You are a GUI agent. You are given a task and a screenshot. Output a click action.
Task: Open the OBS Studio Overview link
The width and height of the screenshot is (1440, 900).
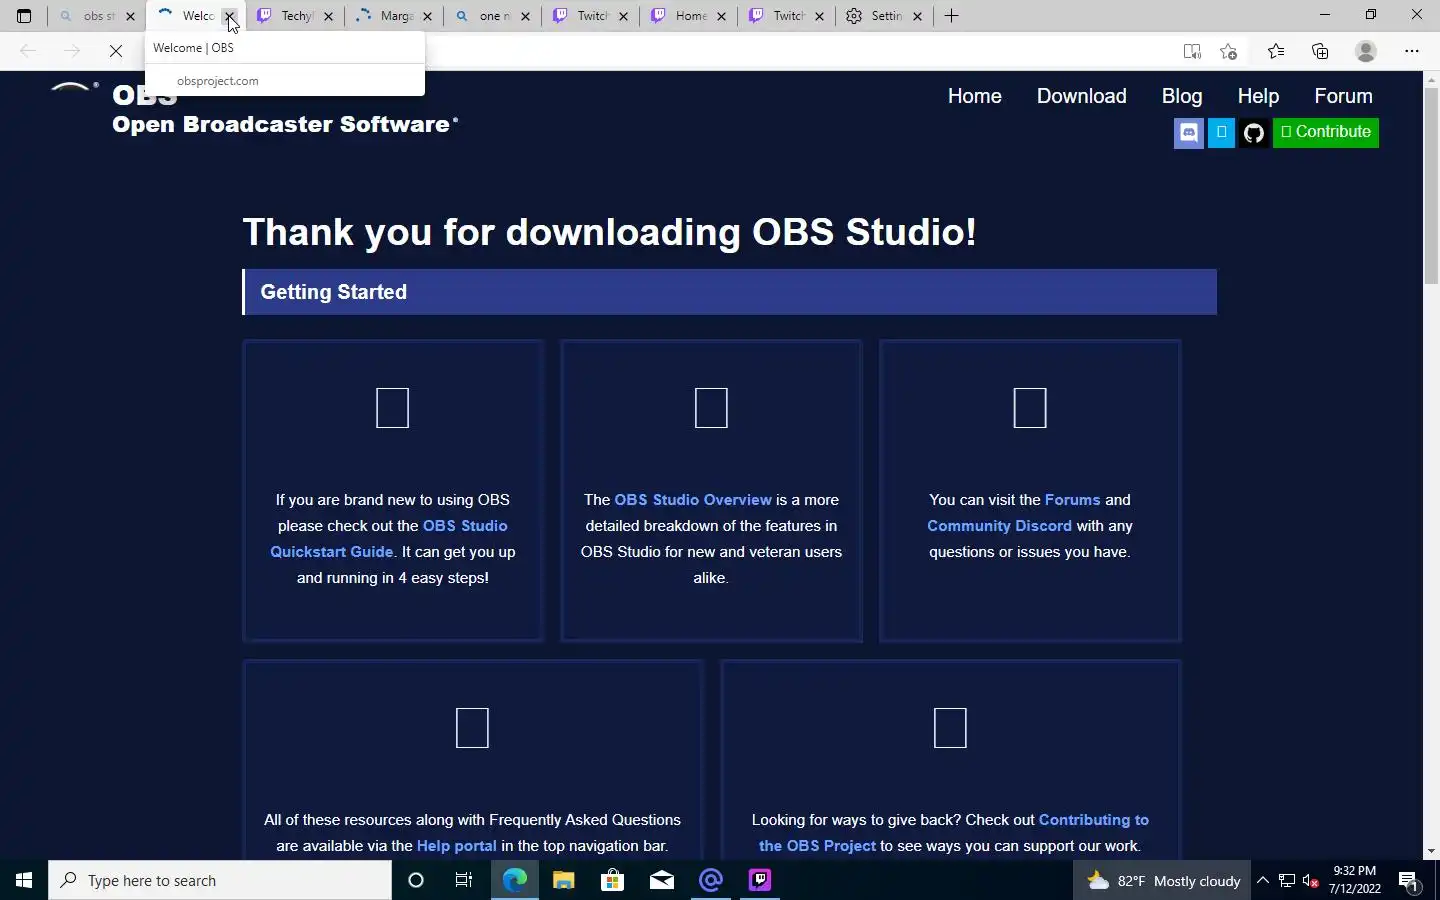(x=693, y=500)
